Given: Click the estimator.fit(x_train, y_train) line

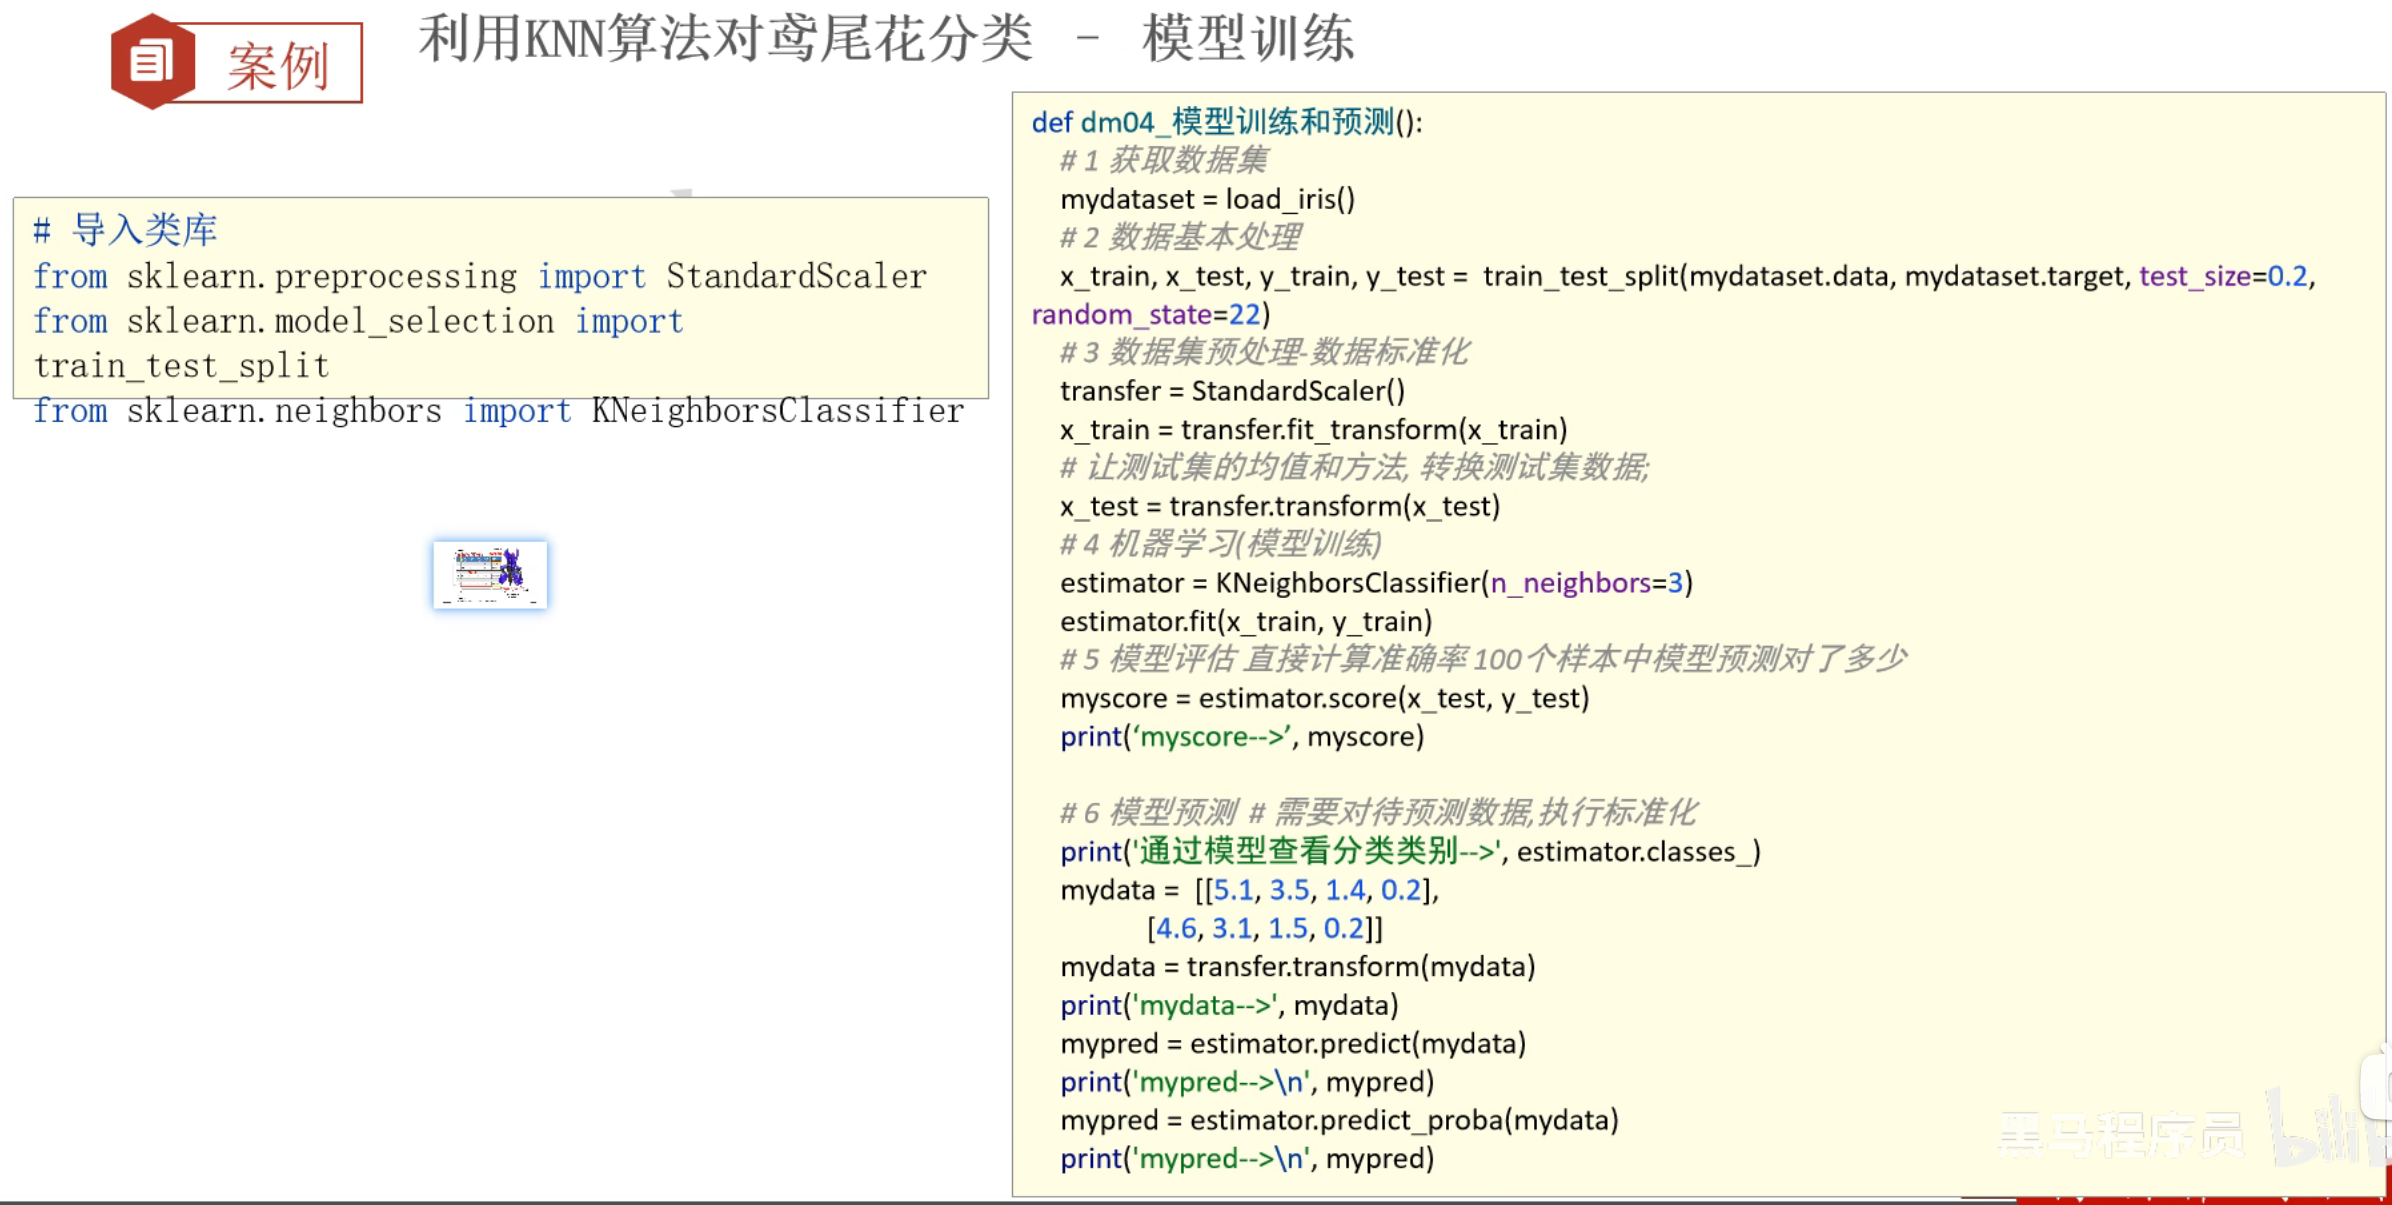Looking at the screenshot, I should [1245, 621].
